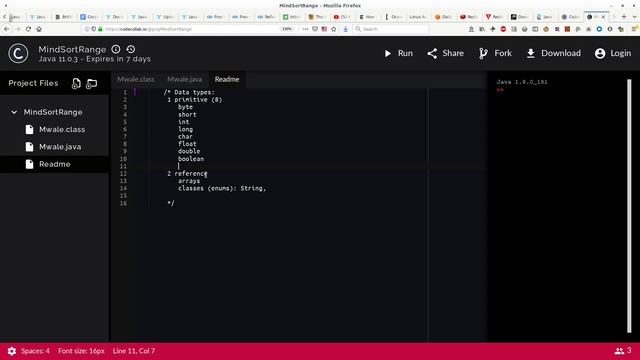This screenshot has width=640, height=360.
Task: List all tabs dropdown arrow
Action: coord(634,17)
